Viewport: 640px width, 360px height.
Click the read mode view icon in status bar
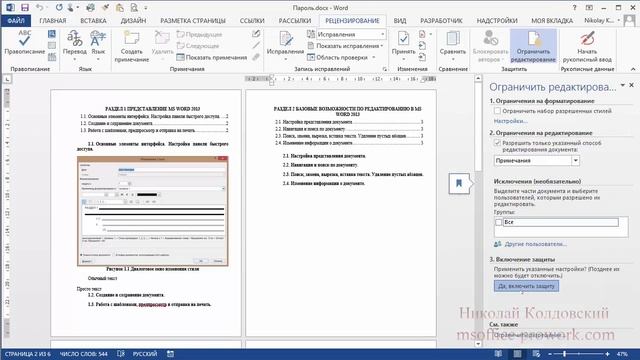pyautogui.click(x=498, y=354)
